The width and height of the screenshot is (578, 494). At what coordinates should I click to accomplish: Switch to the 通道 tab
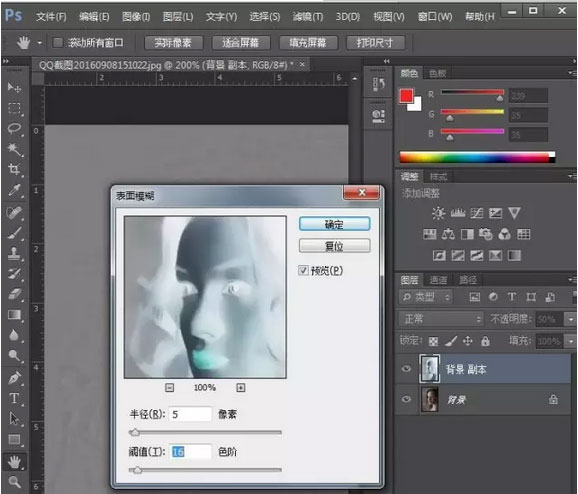click(x=438, y=280)
